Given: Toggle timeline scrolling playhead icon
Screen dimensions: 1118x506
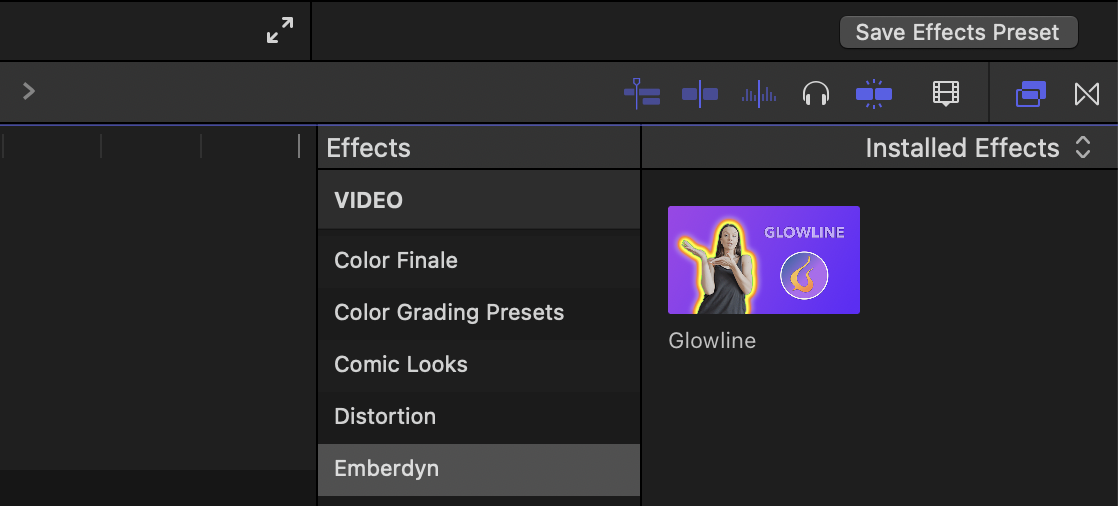Looking at the screenshot, I should click(641, 94).
